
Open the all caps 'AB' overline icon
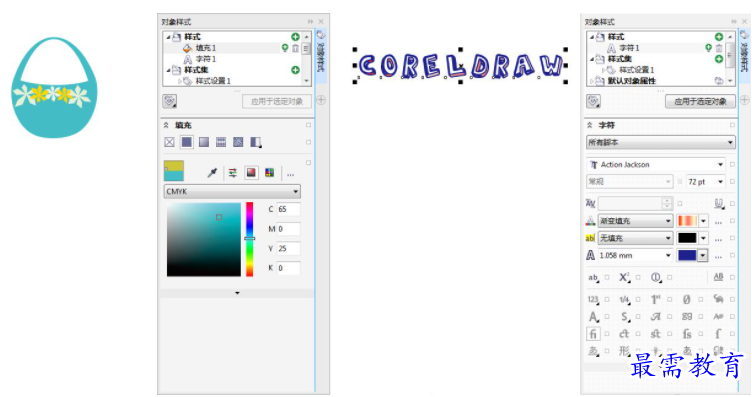(x=718, y=277)
